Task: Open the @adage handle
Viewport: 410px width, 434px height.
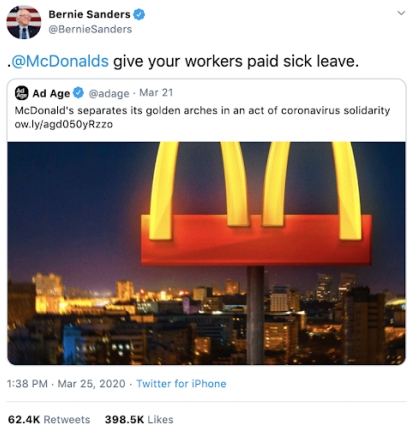Action: point(109,93)
